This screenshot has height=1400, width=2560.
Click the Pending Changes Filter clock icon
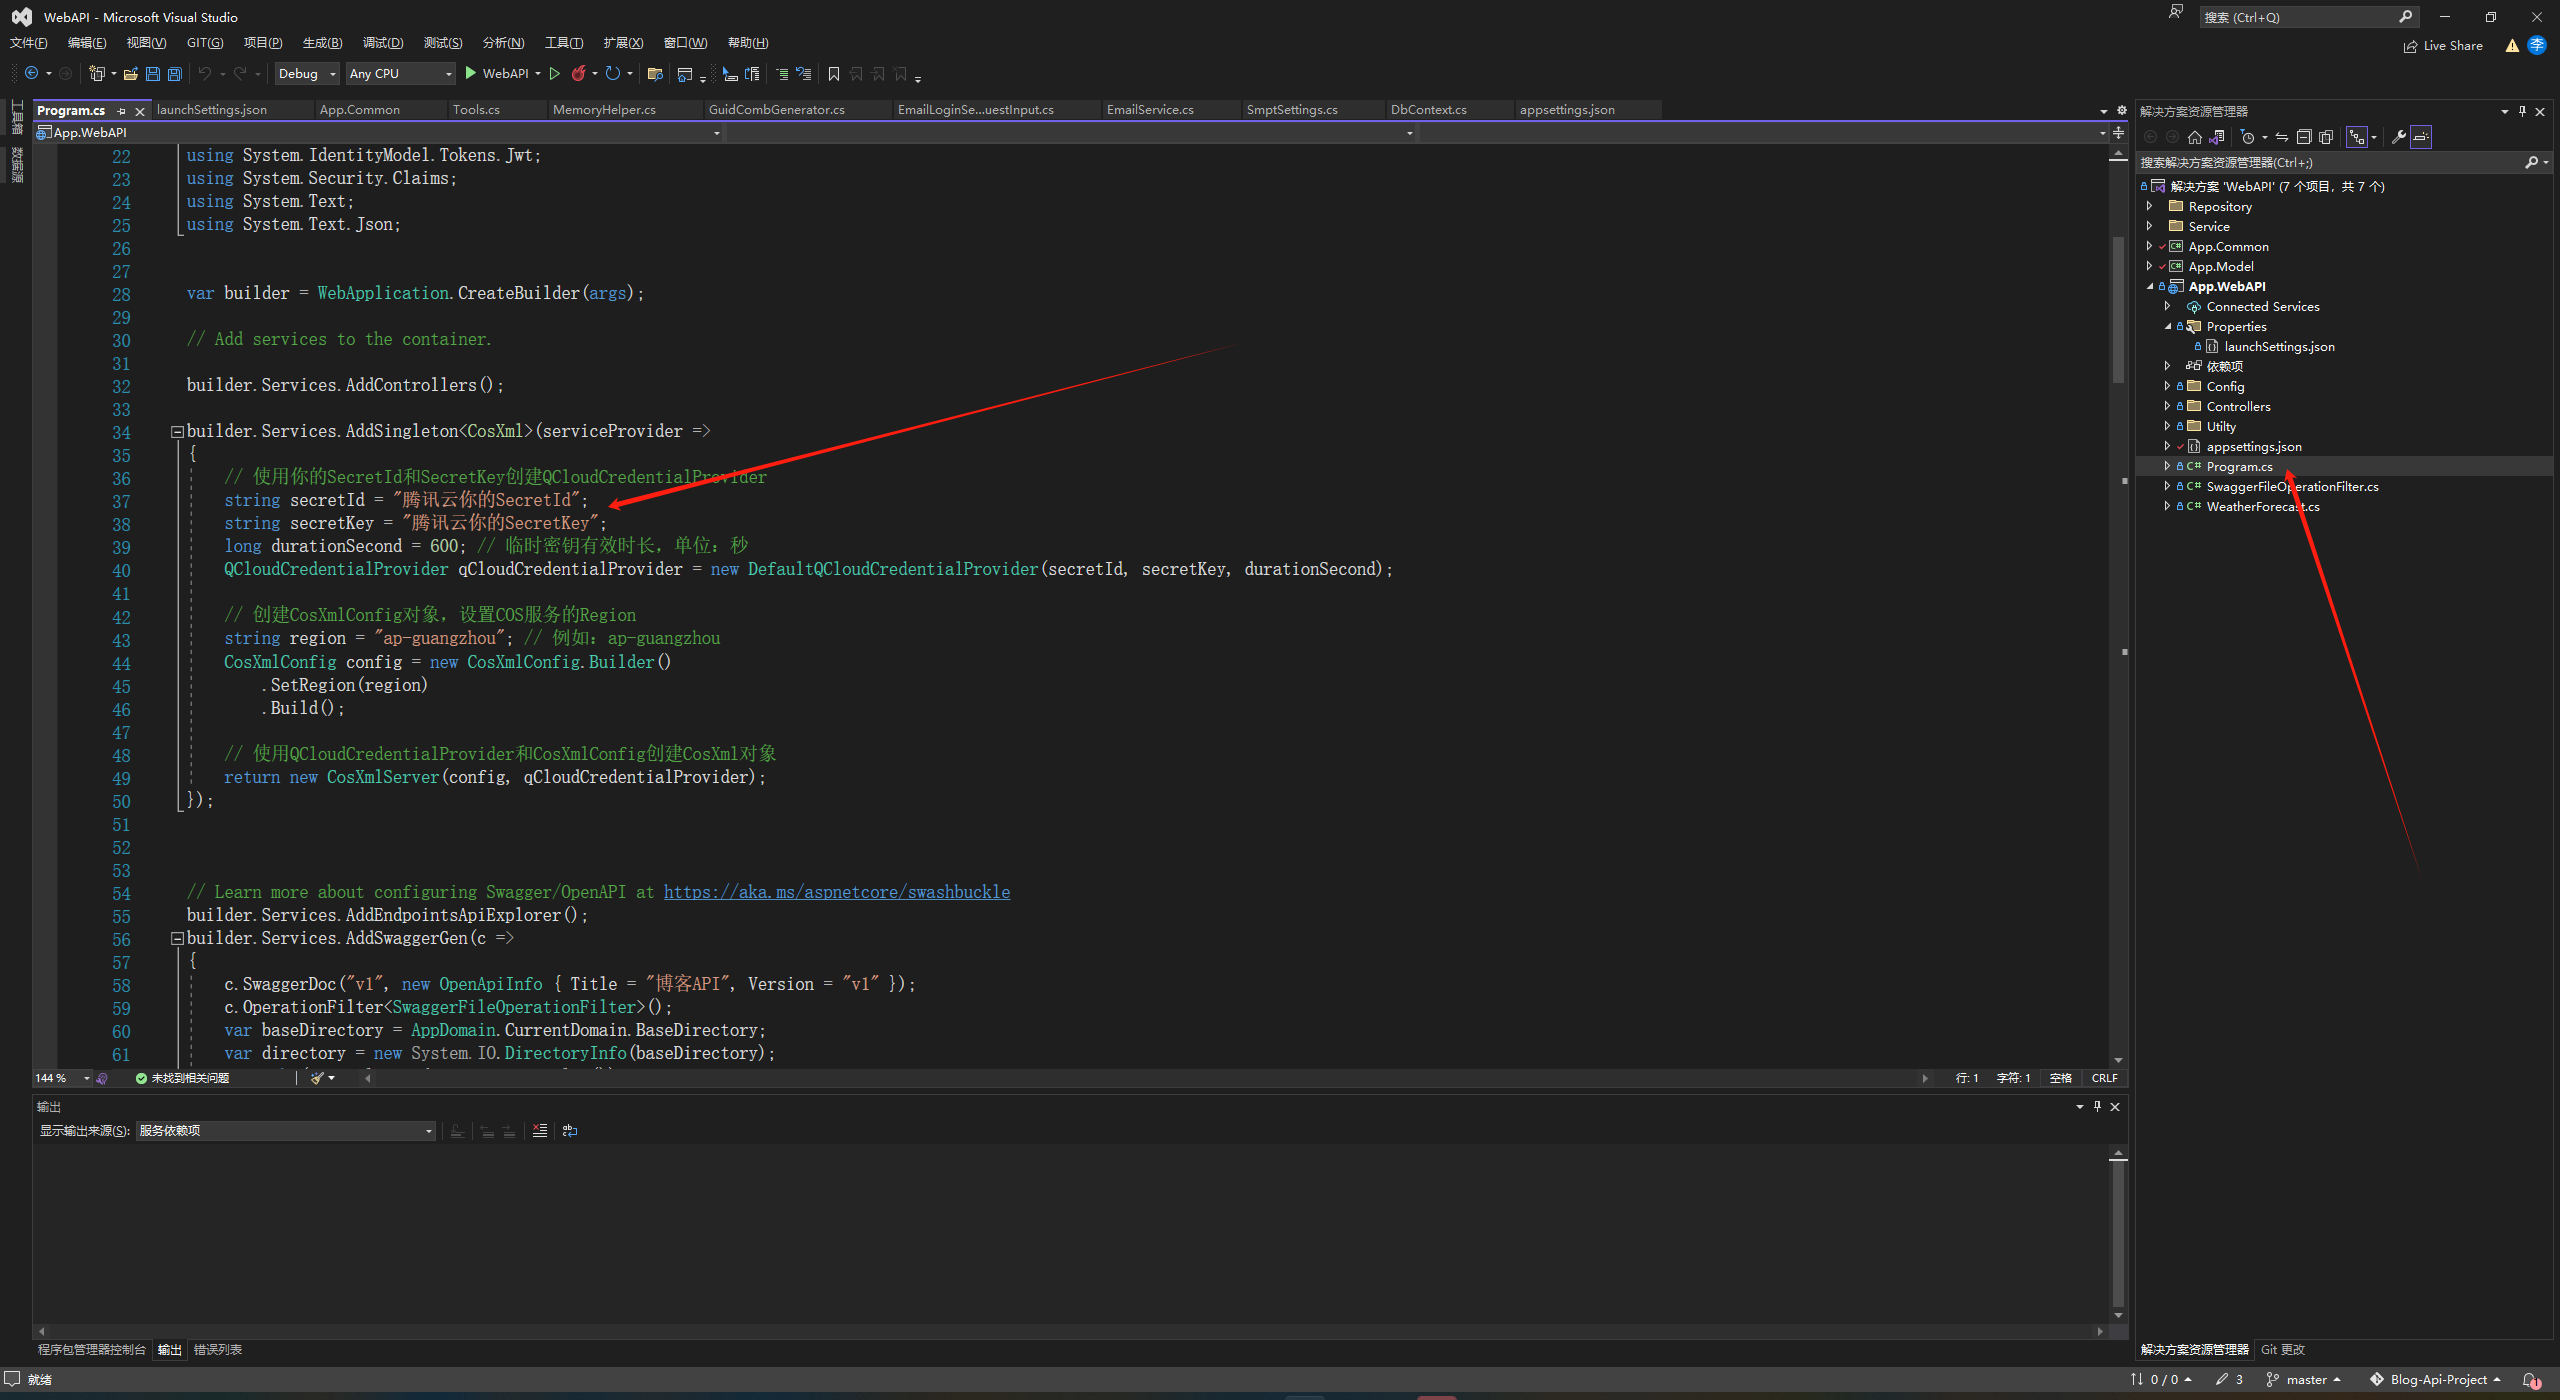pyautogui.click(x=2247, y=137)
